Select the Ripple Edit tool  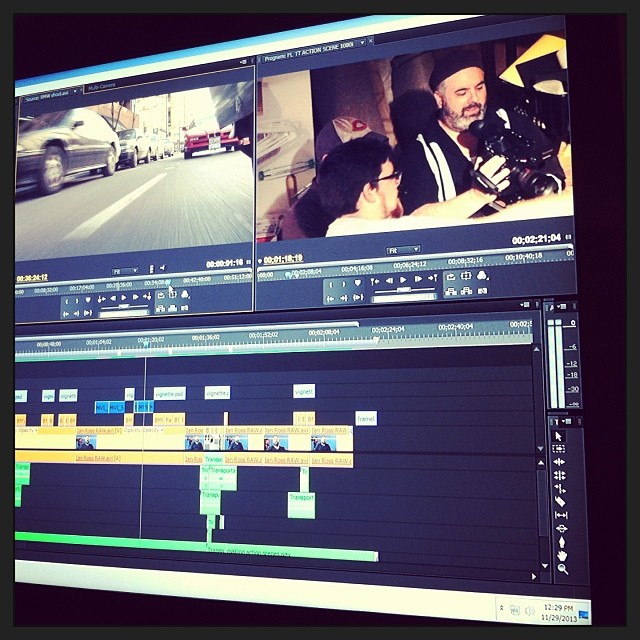559,462
